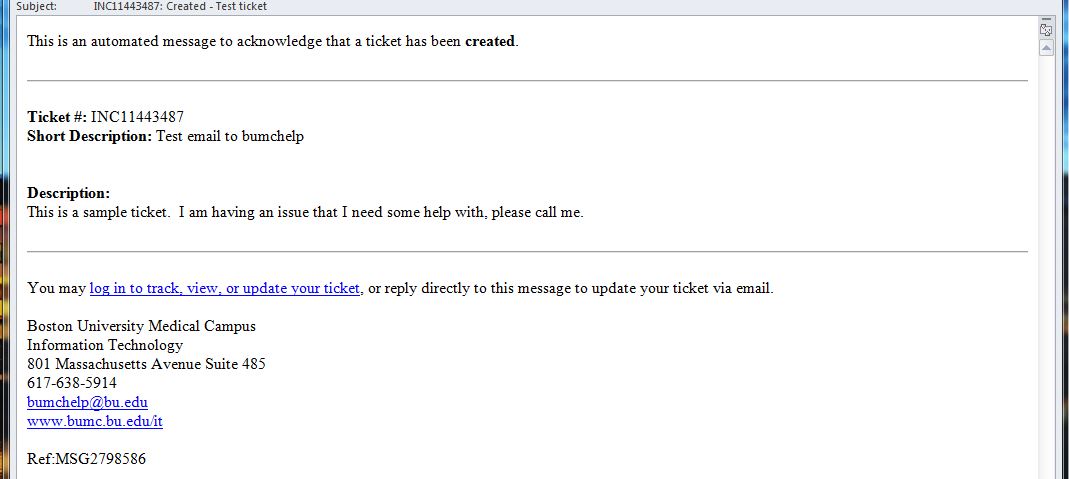The width and height of the screenshot is (1069, 479).
Task: Click the bold word 'created'
Action: [490, 42]
